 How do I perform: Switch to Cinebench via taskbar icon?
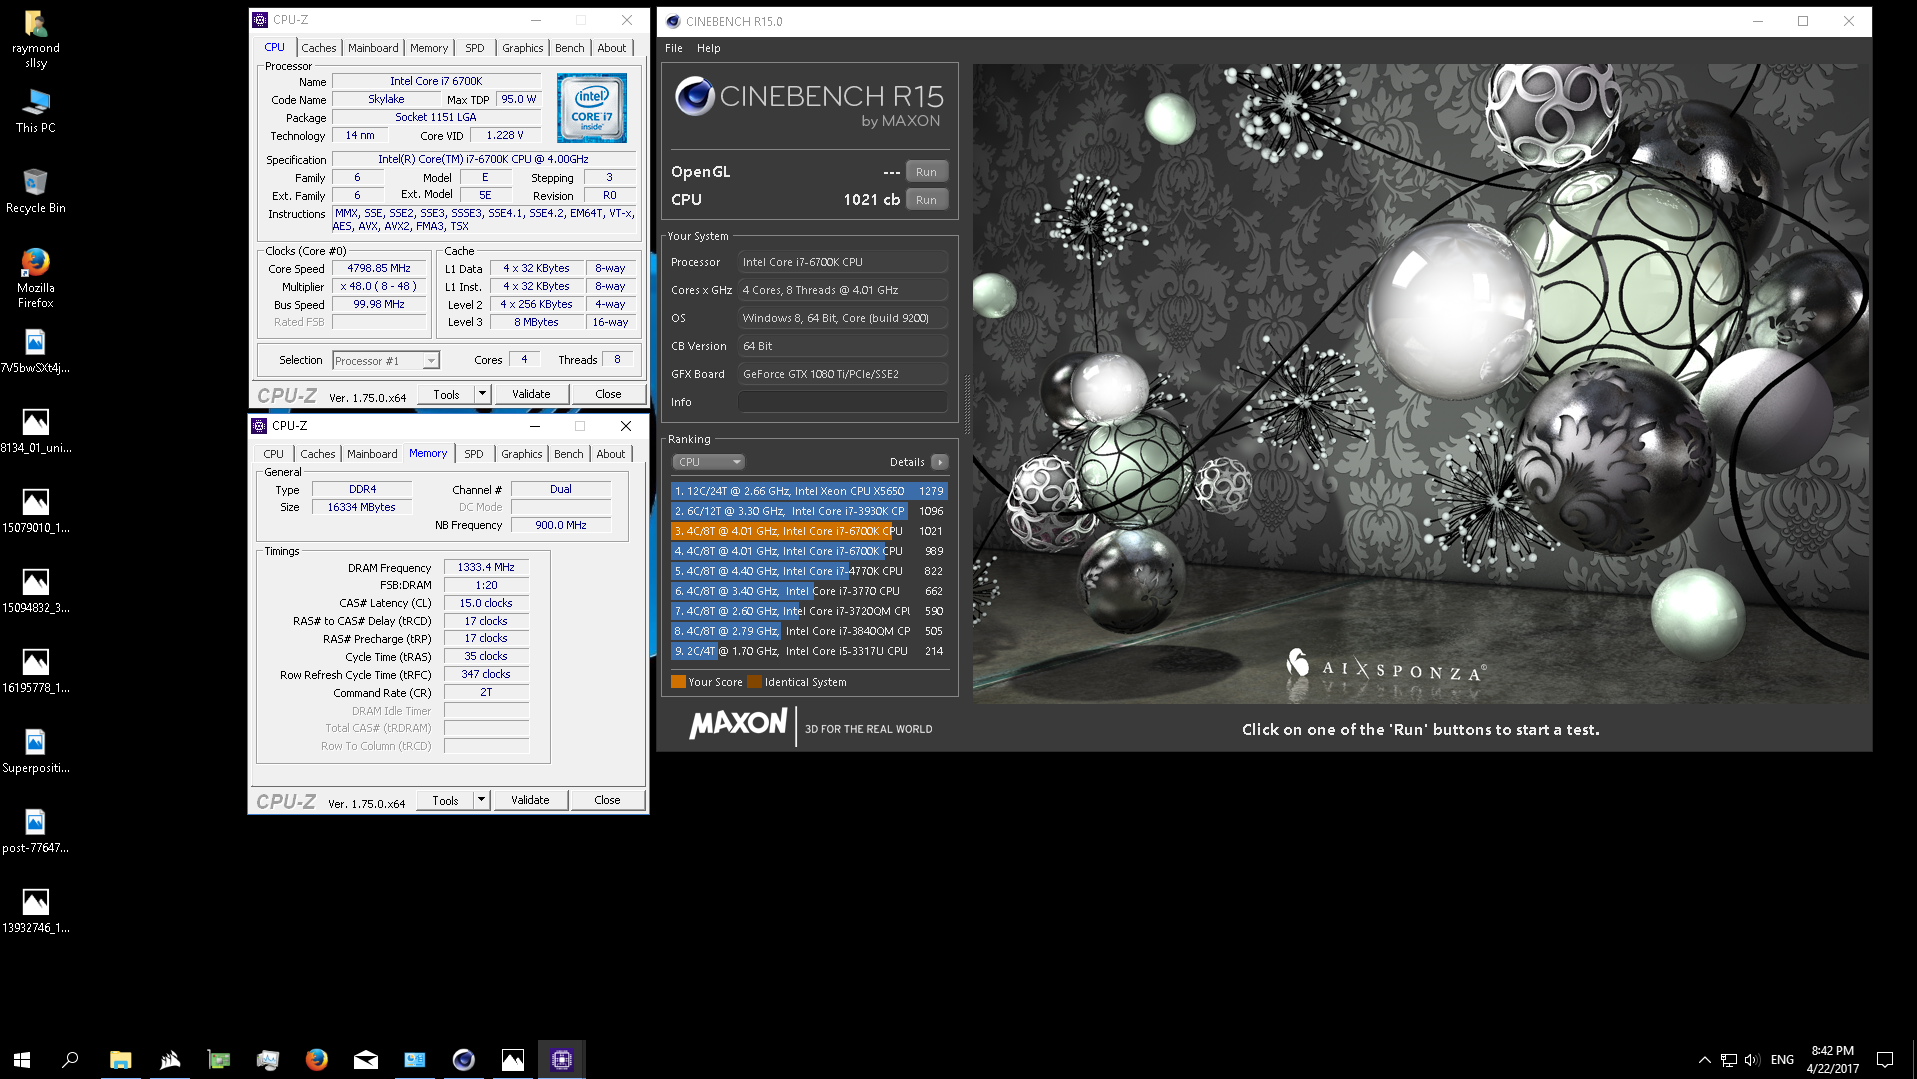click(463, 1059)
